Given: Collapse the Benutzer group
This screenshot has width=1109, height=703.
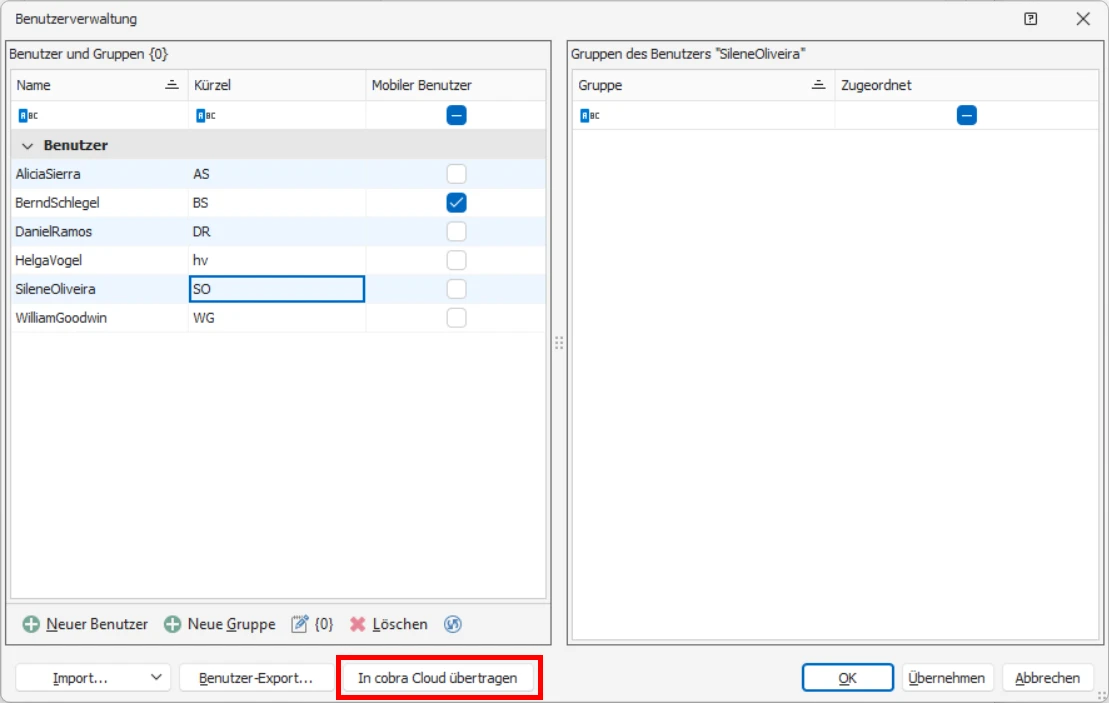Looking at the screenshot, I should [x=26, y=145].
